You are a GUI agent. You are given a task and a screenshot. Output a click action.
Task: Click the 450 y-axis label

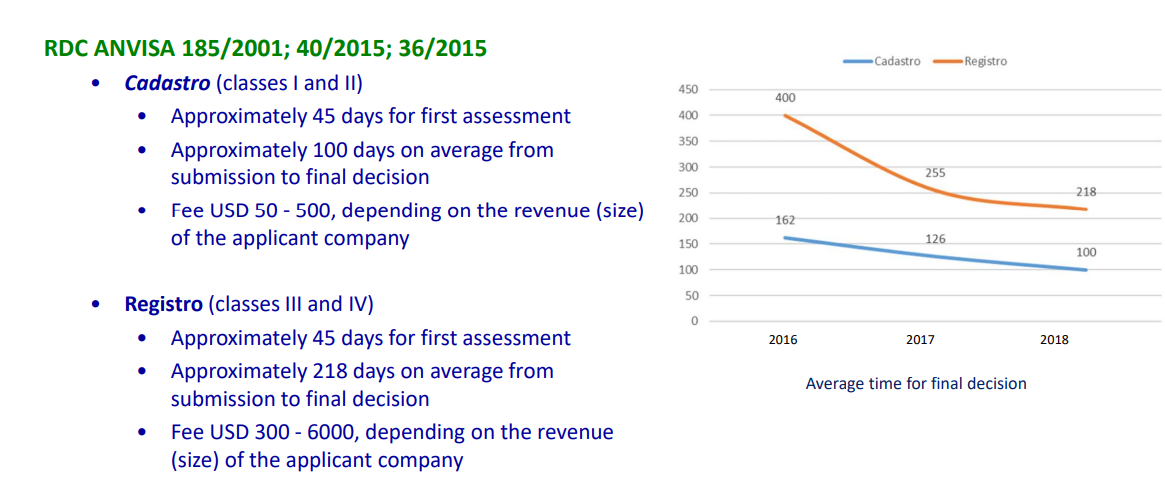[x=687, y=90]
